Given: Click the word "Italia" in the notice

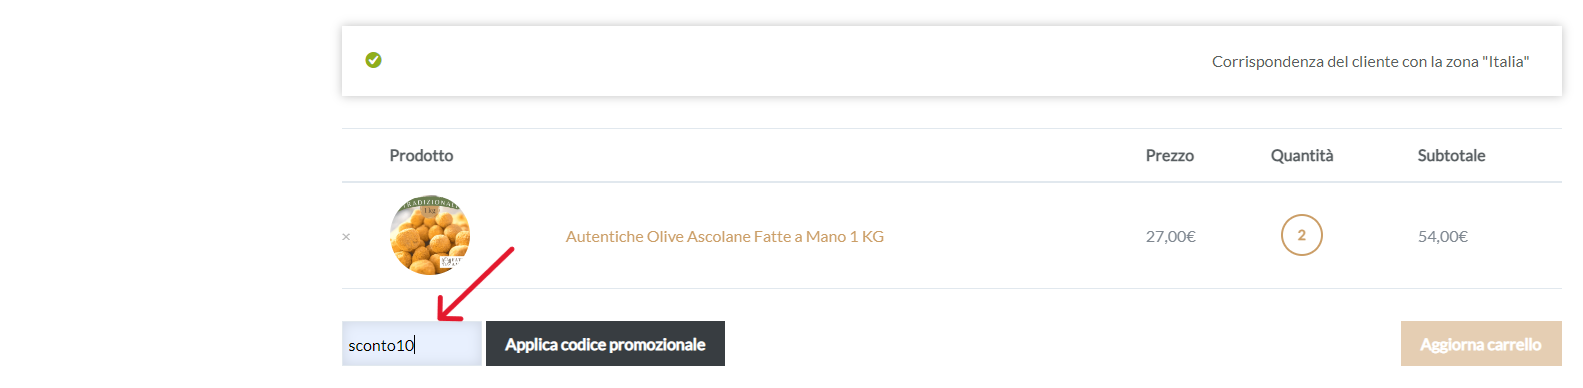Looking at the screenshot, I should click(1505, 61).
